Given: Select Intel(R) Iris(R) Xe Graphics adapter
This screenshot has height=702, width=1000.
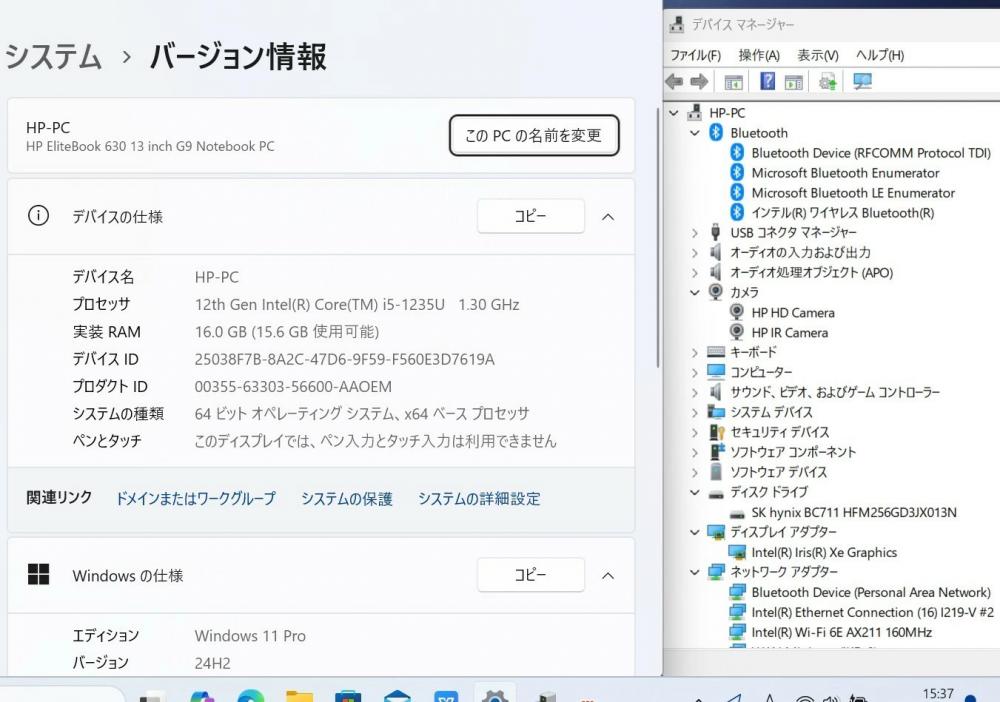Looking at the screenshot, I should tap(824, 552).
